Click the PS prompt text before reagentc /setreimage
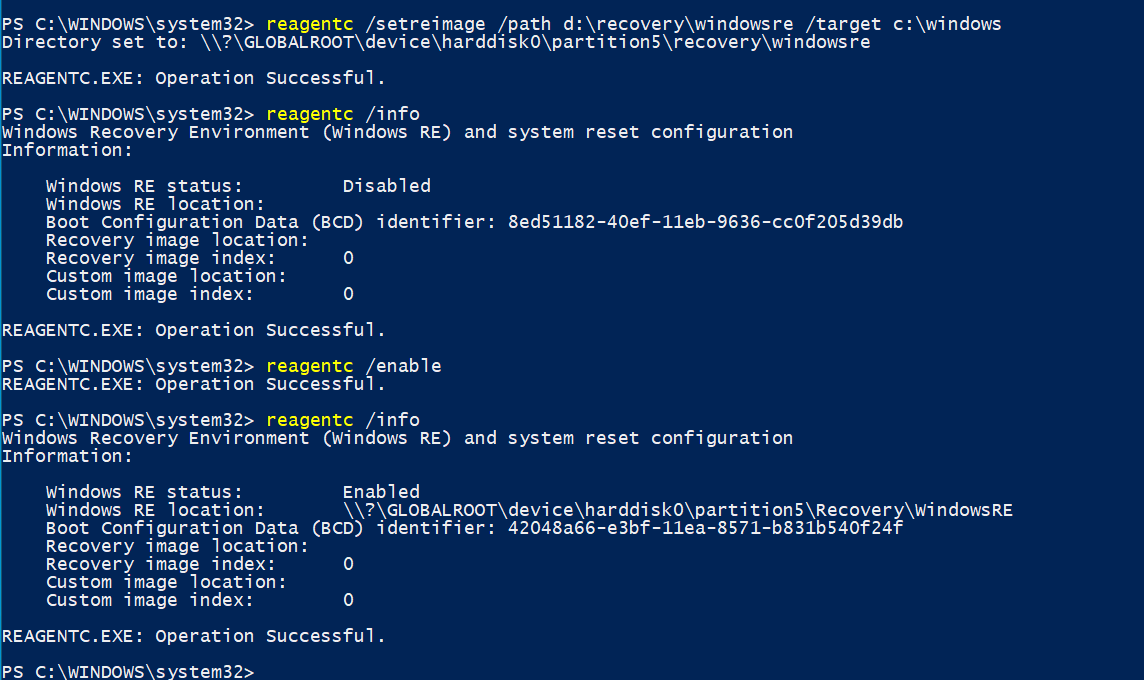Viewport: 1144px width, 680px height. point(128,23)
